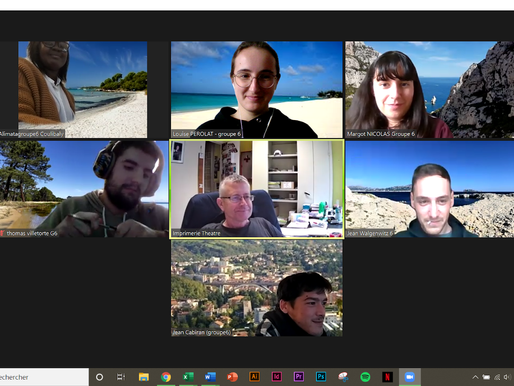Click the "thomas villetorte G6" name label
Screen dimensions: 514x386
point(32,233)
